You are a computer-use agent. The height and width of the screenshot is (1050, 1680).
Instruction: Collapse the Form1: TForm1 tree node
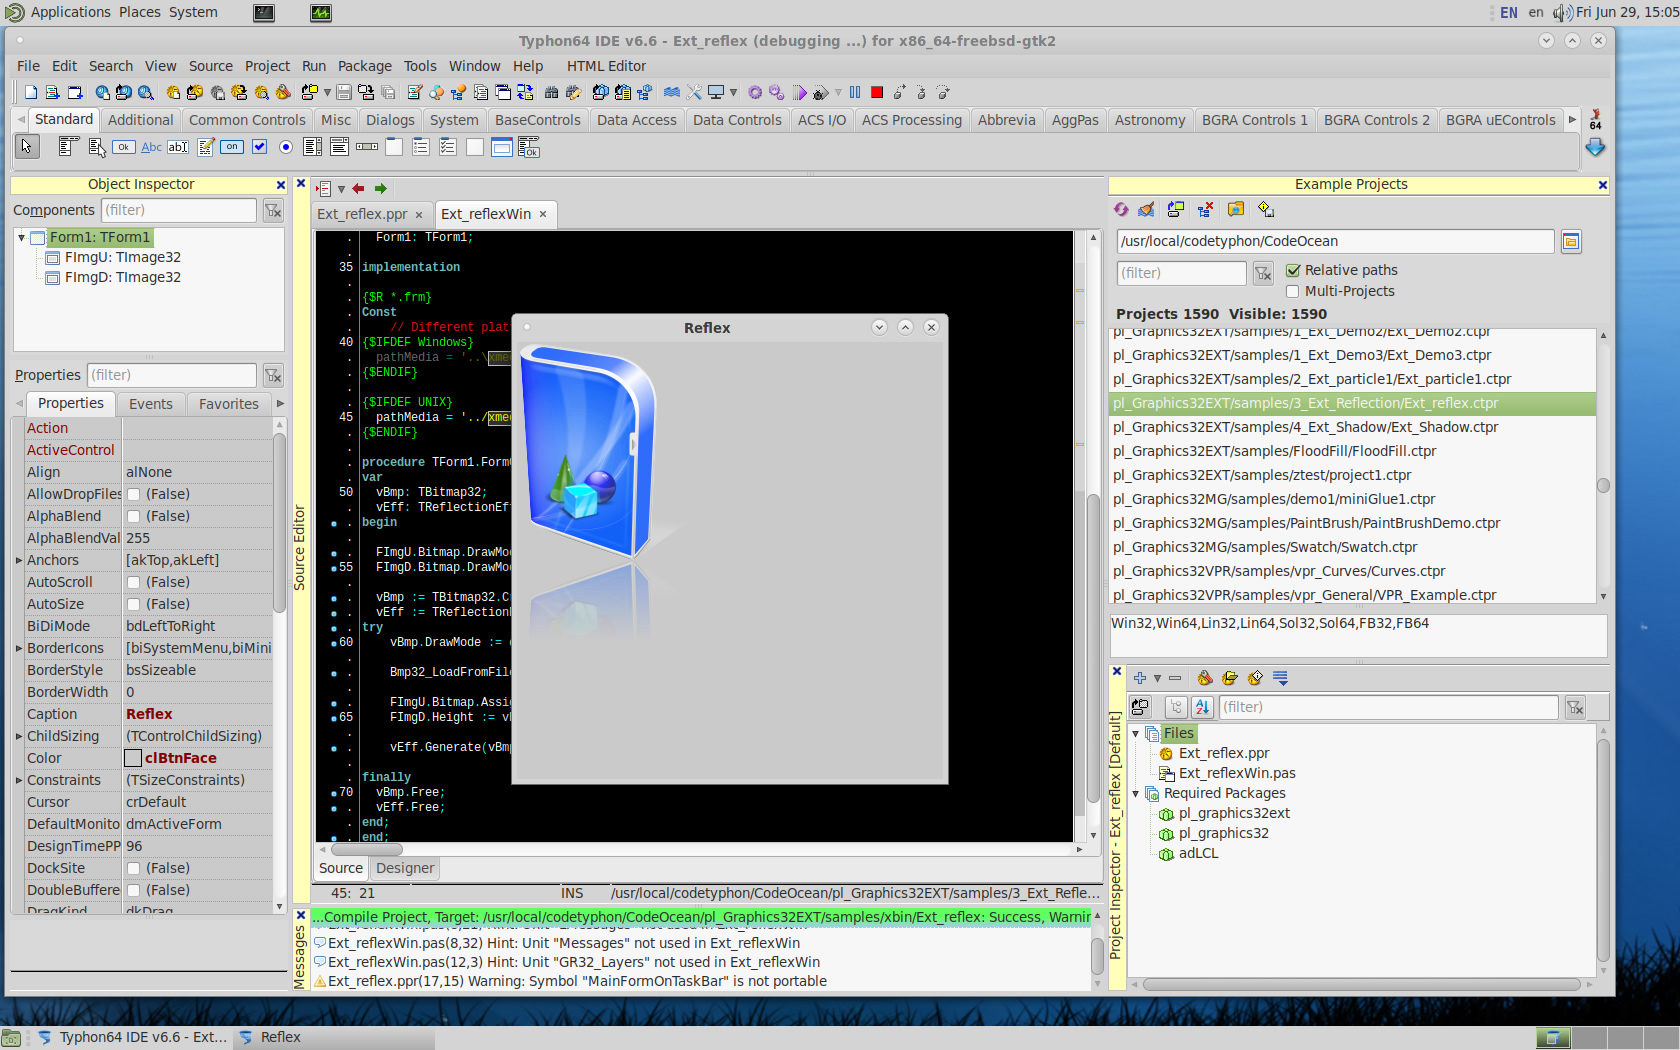point(21,238)
